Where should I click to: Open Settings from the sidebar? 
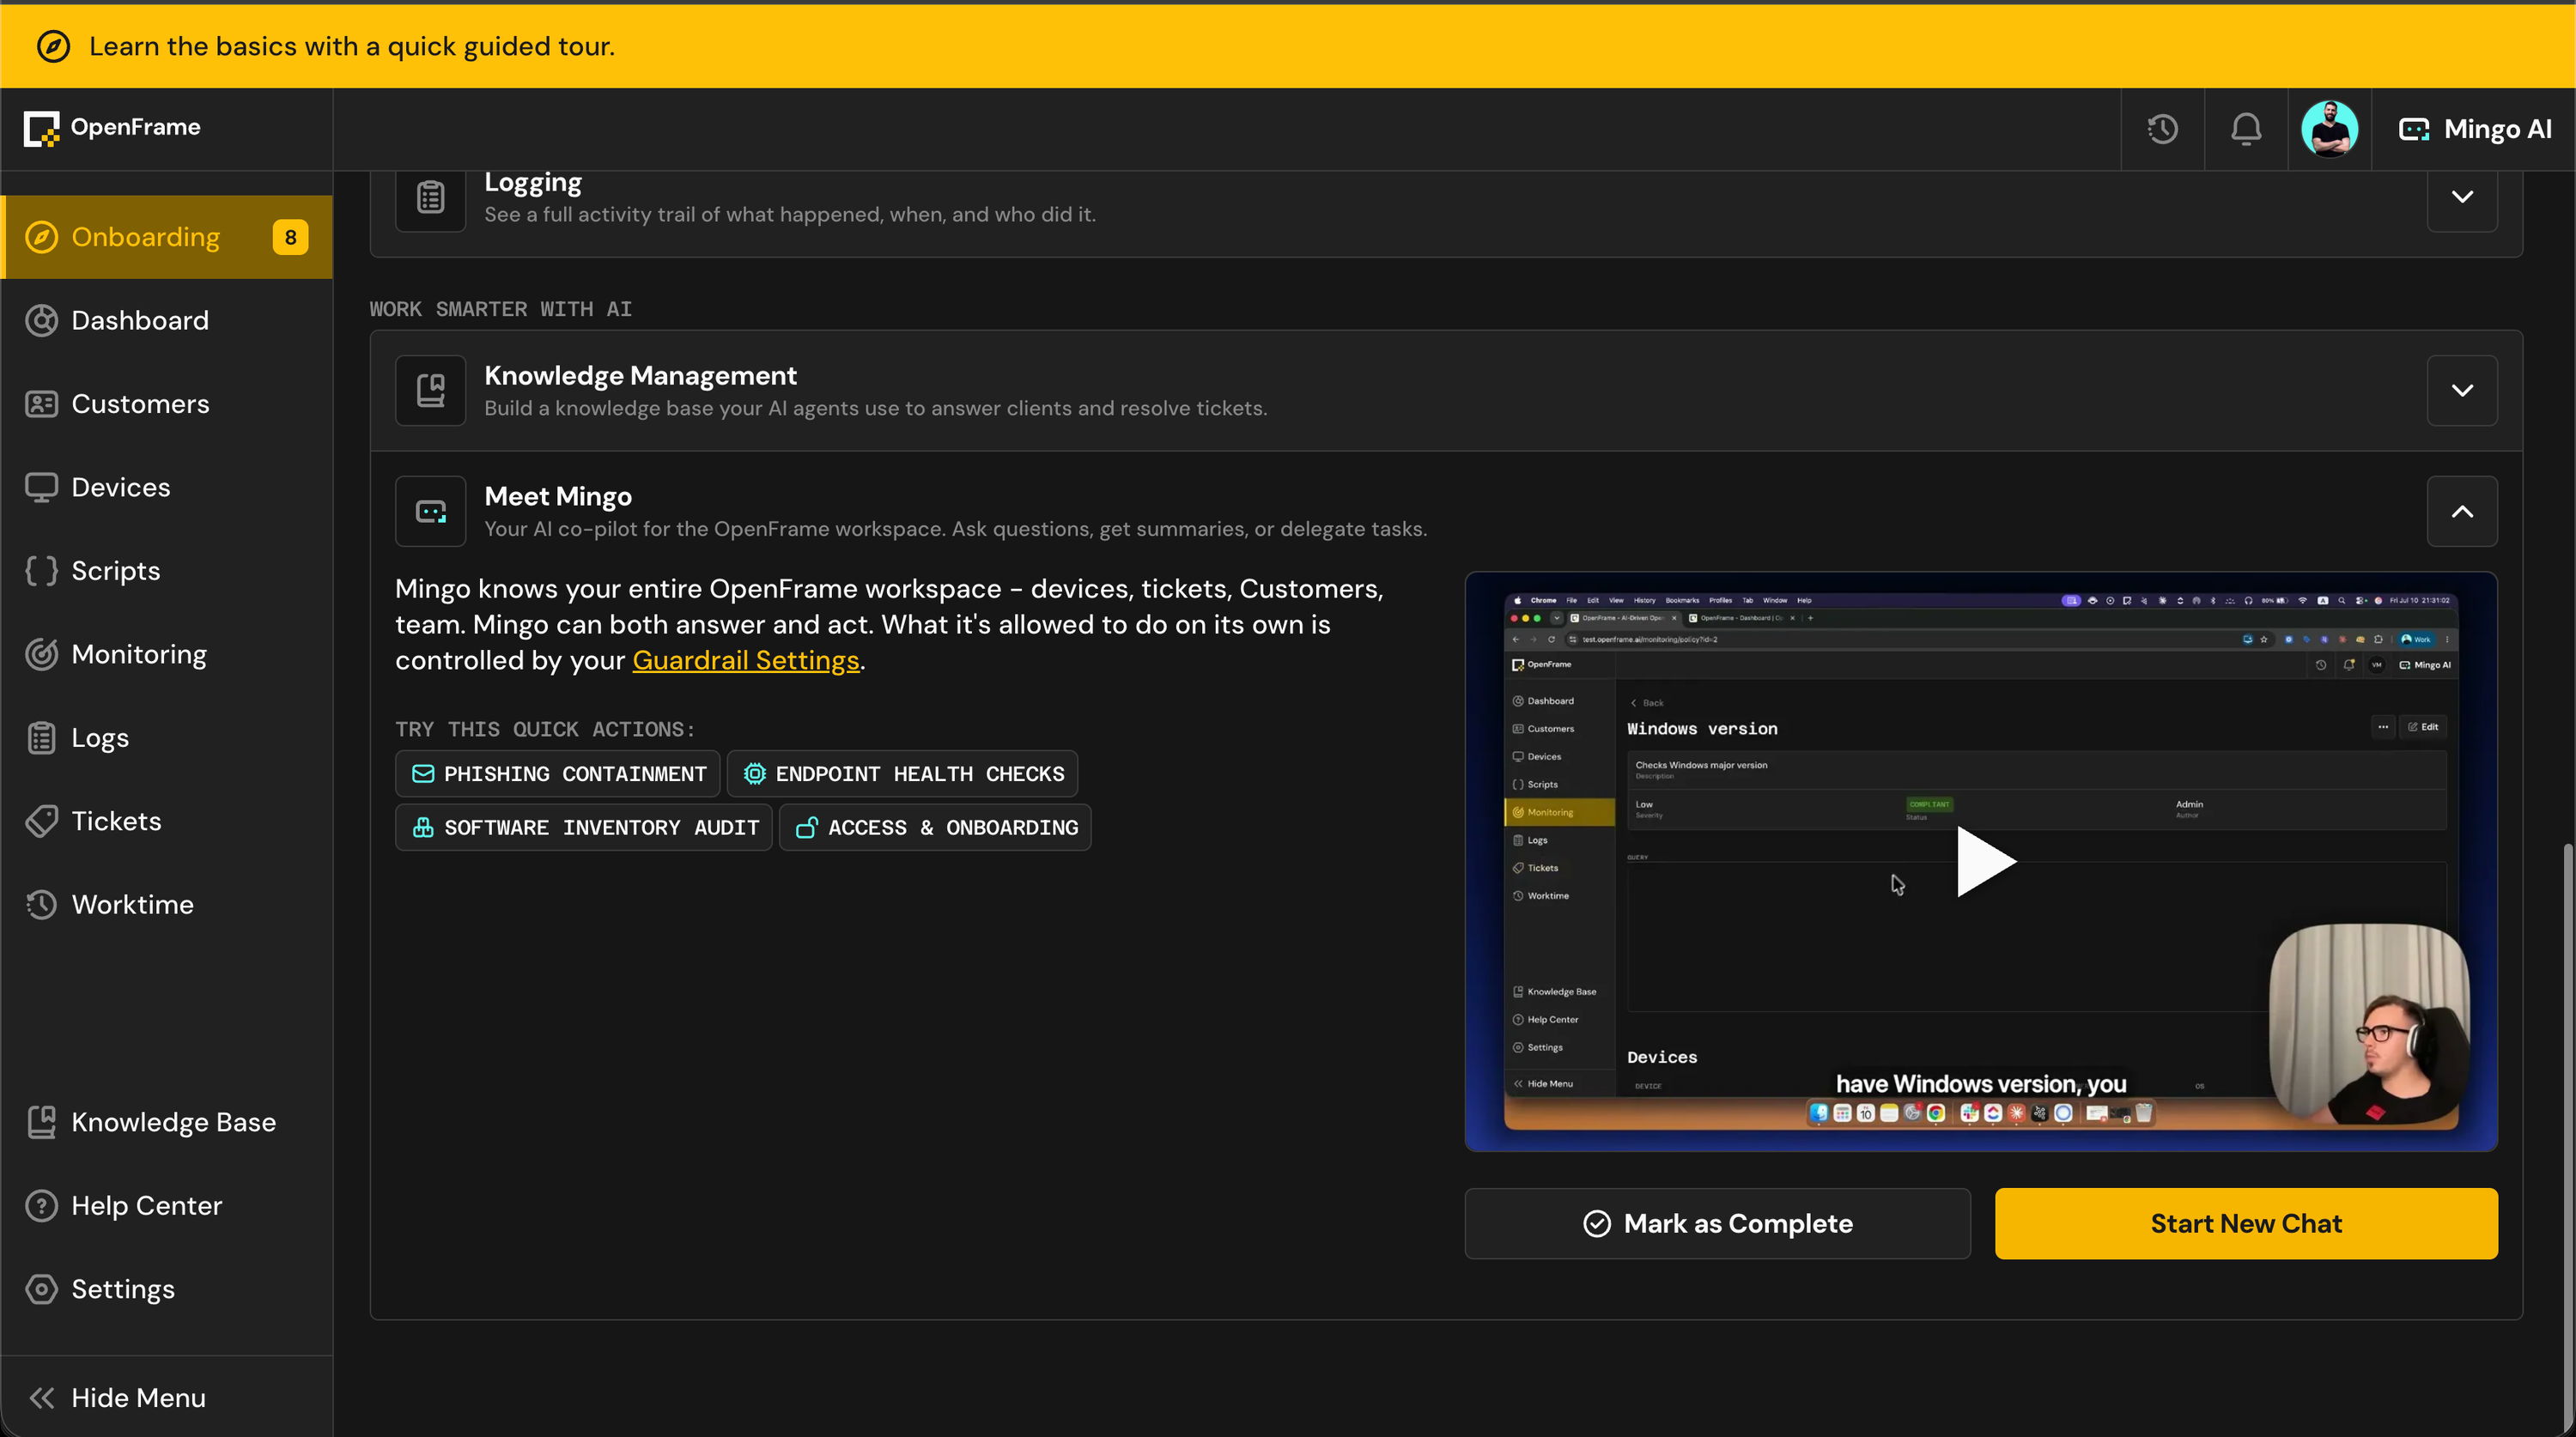[x=167, y=1289]
